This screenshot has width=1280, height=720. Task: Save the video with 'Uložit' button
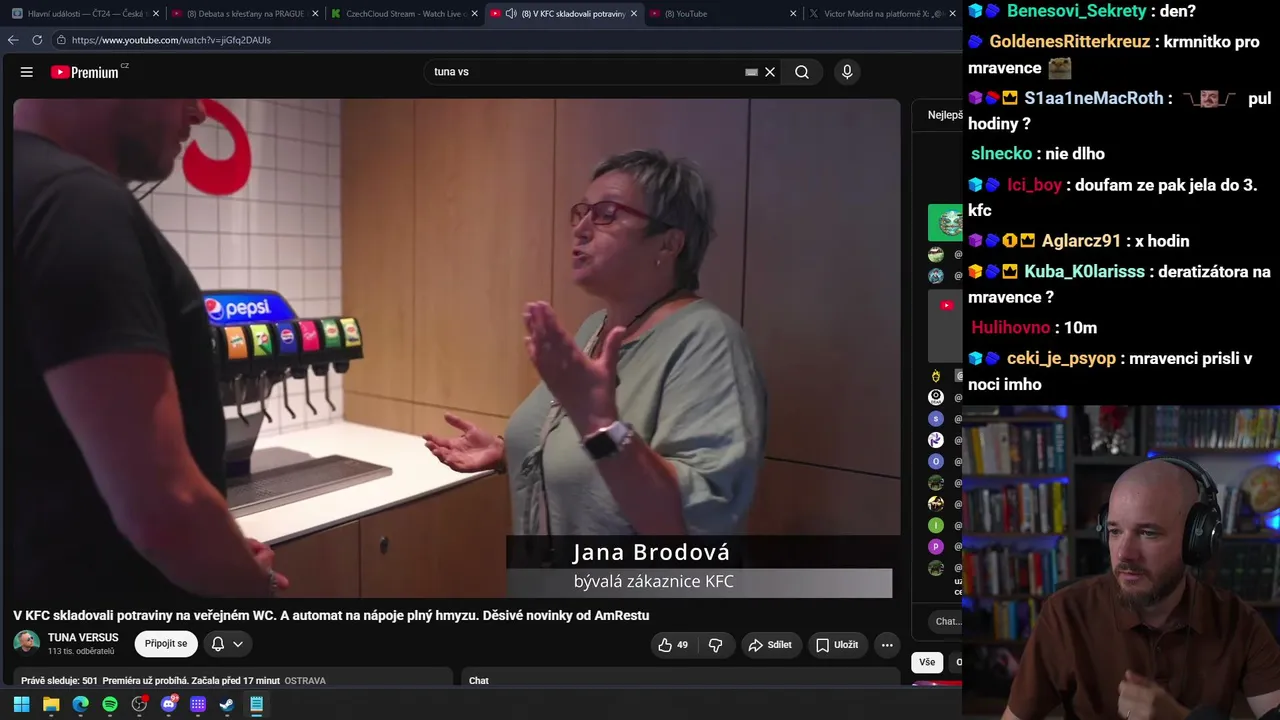836,645
